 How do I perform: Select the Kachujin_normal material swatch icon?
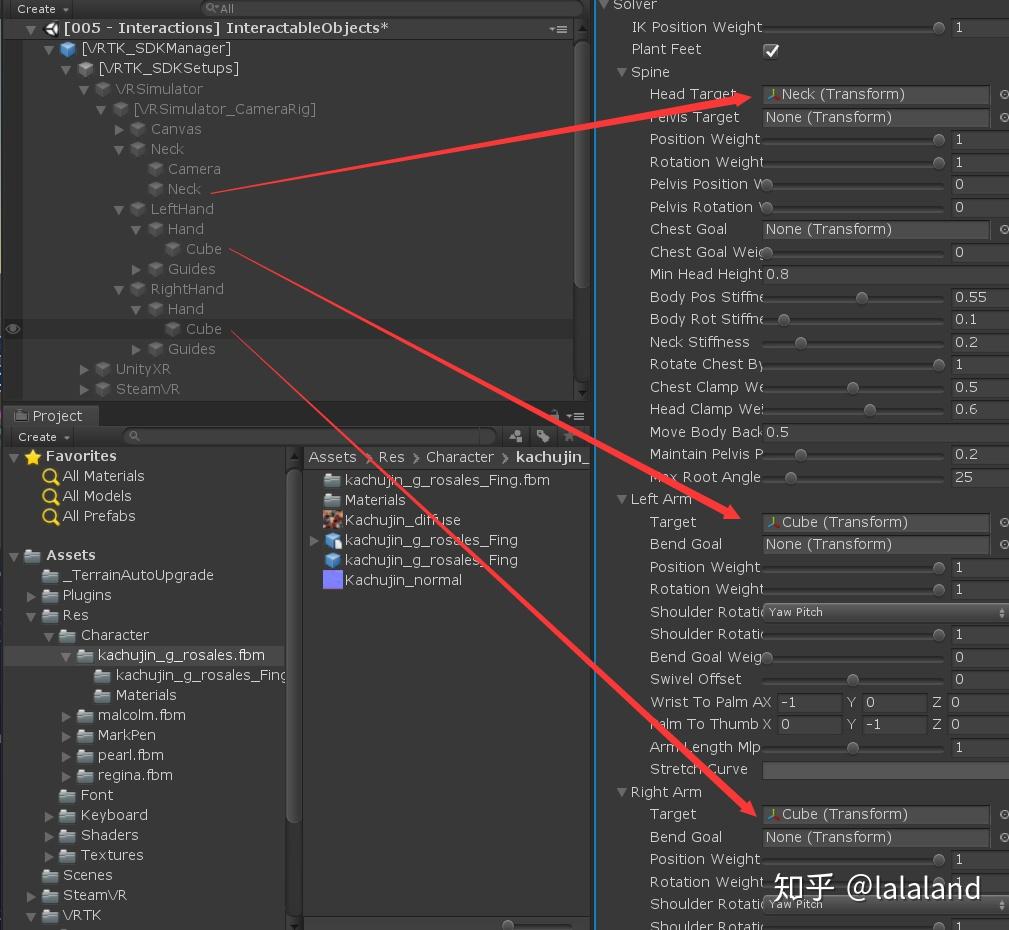[331, 579]
